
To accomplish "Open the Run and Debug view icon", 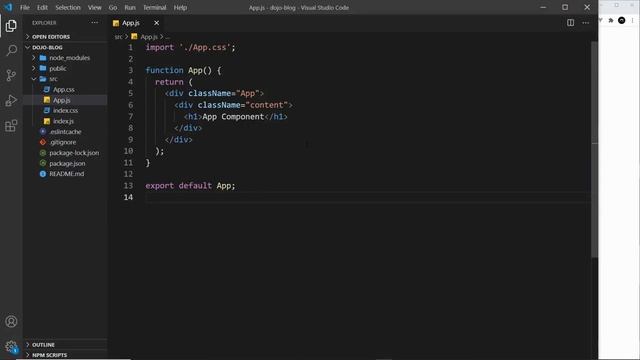I will coord(11,100).
